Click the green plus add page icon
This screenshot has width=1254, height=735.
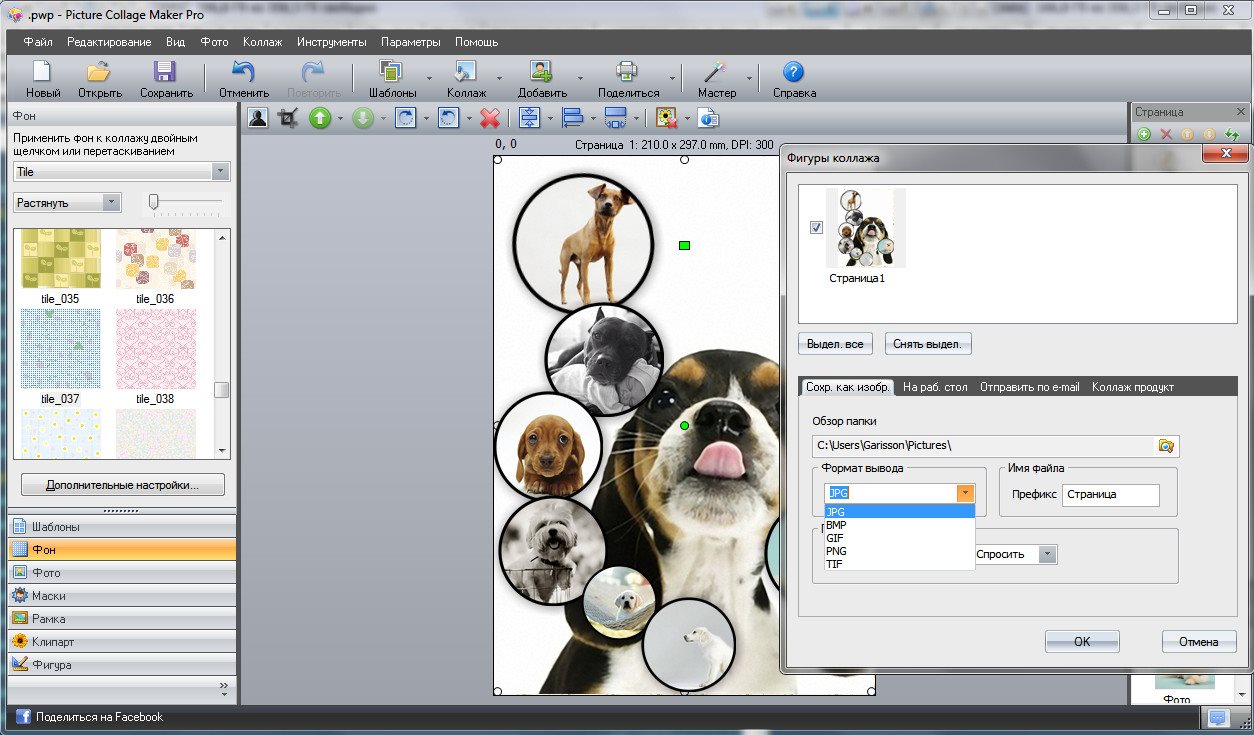pos(1144,134)
